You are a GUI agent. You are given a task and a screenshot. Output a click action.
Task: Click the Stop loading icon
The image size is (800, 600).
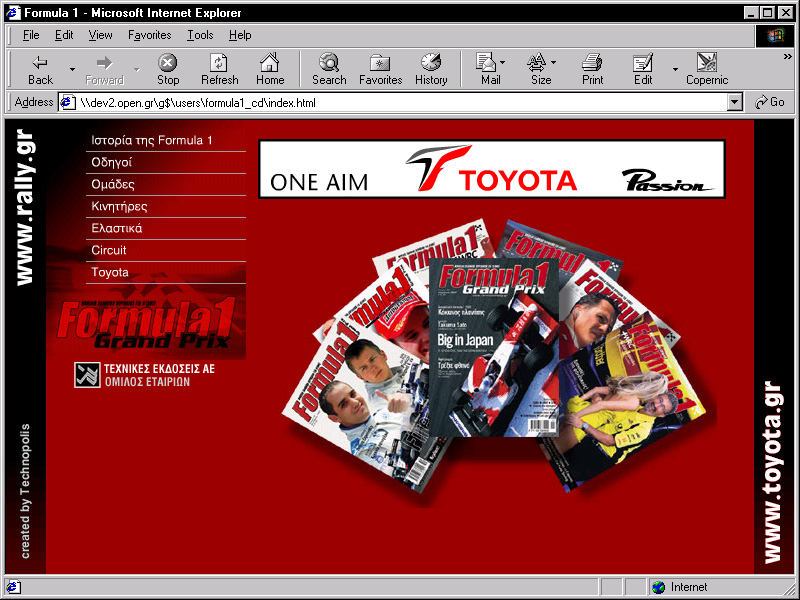(x=168, y=69)
